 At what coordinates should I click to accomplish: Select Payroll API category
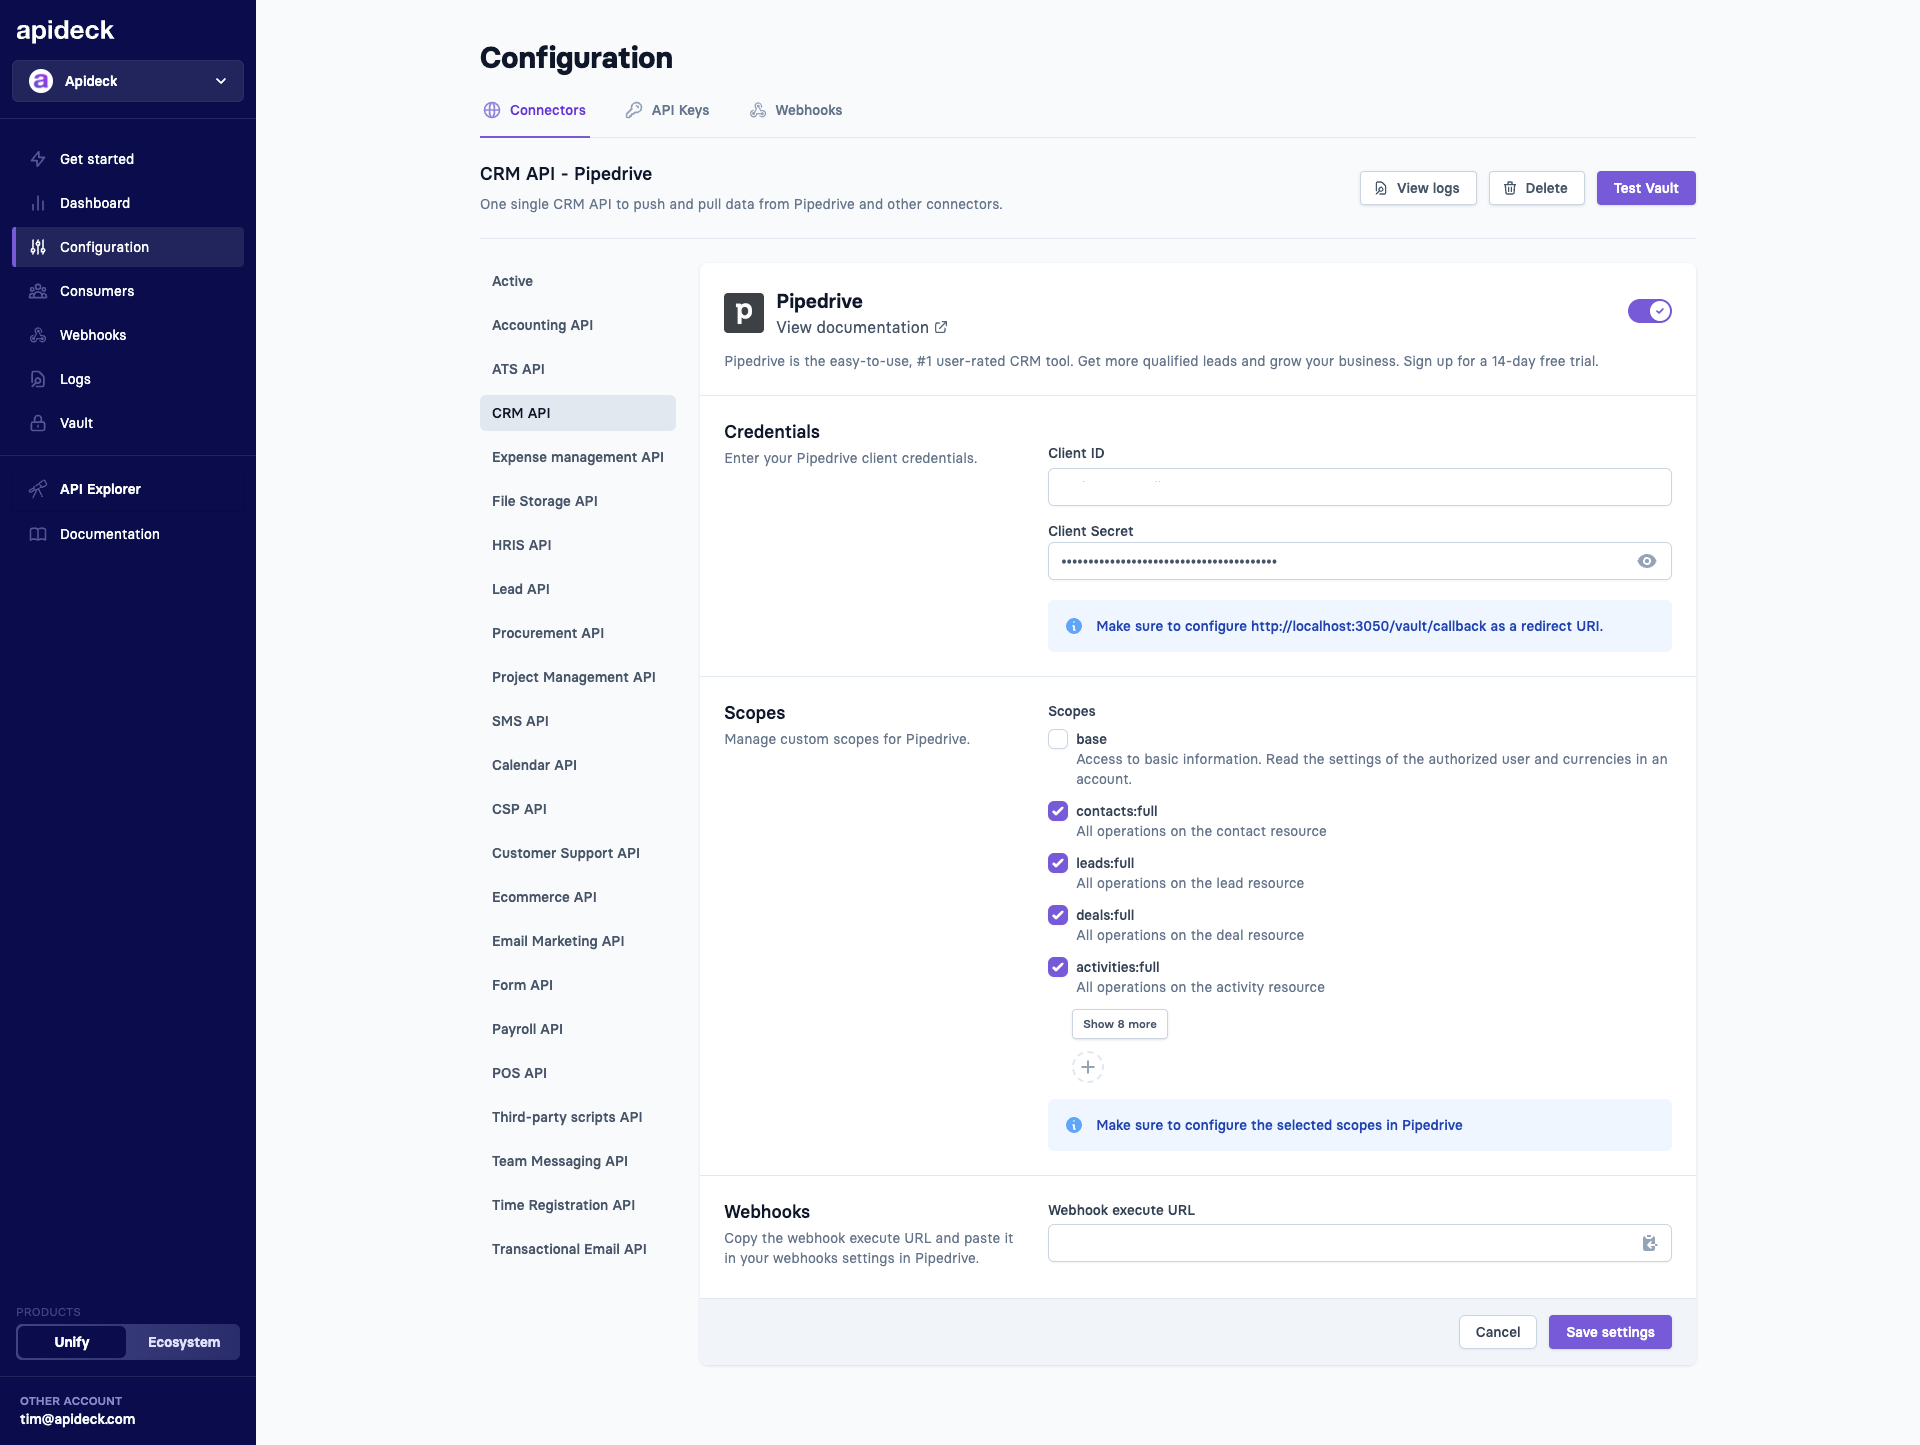pos(578,1029)
